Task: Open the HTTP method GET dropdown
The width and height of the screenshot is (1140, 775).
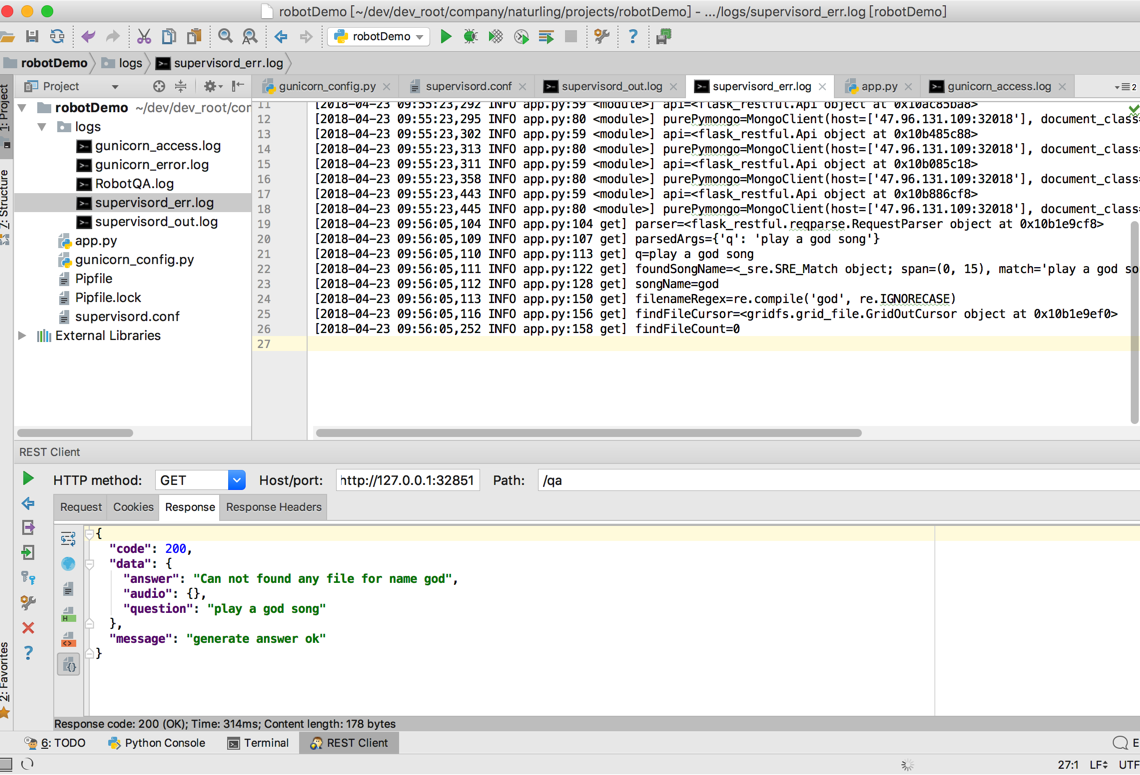Action: tap(236, 480)
